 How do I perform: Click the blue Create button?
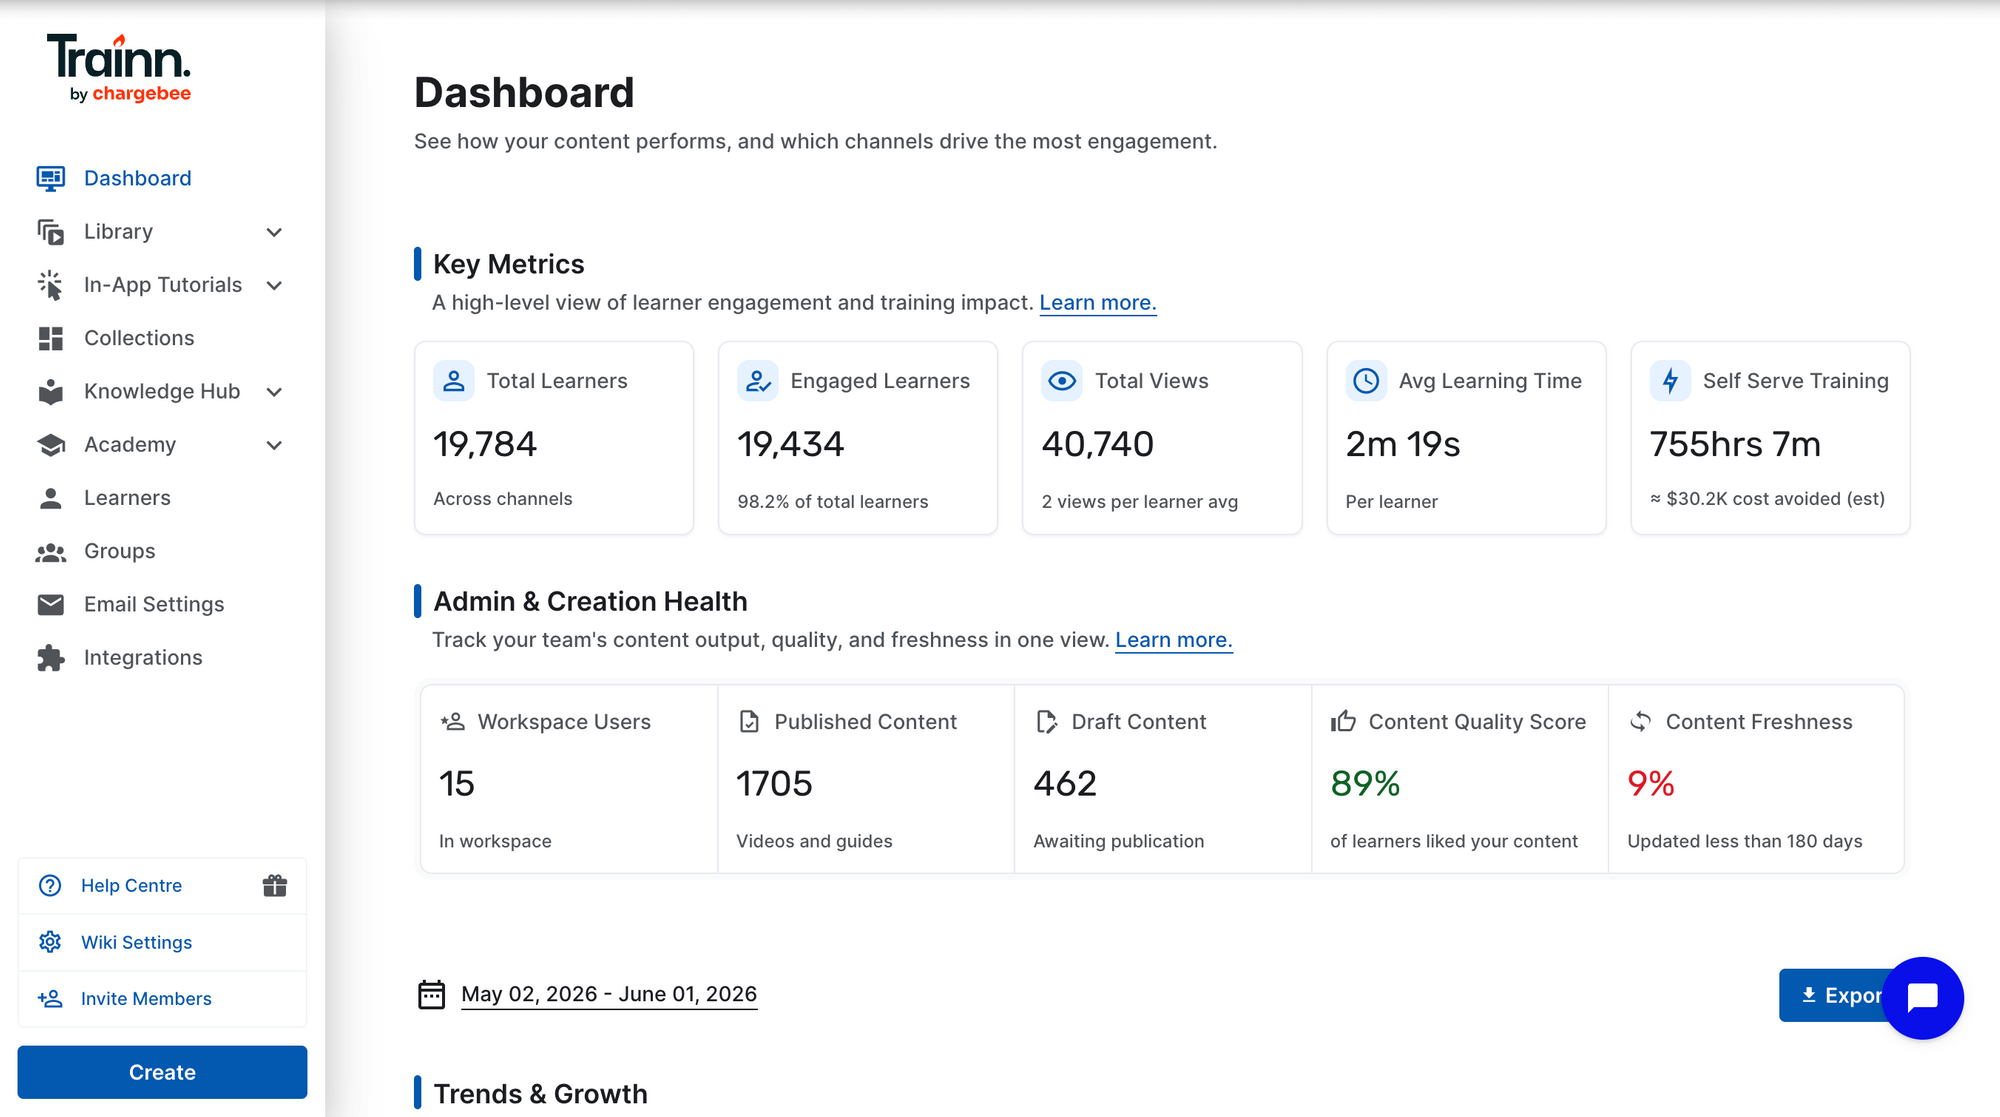point(162,1072)
